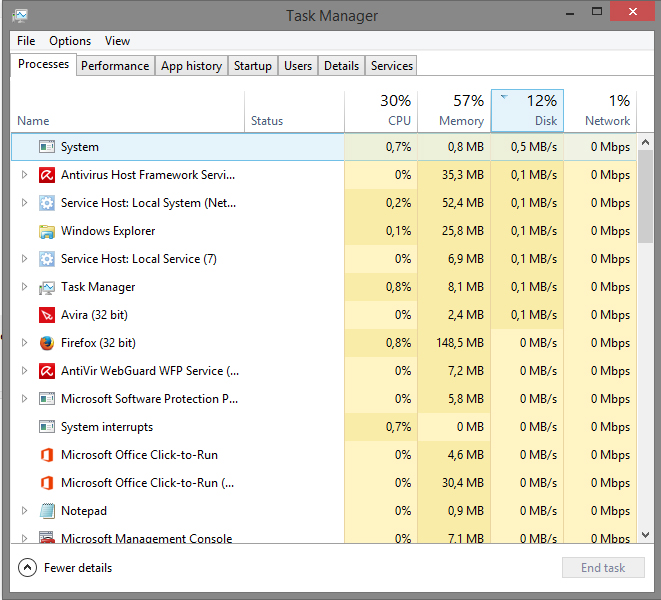This screenshot has width=661, height=600.
Task: Switch to the Users tab
Action: pos(298,66)
